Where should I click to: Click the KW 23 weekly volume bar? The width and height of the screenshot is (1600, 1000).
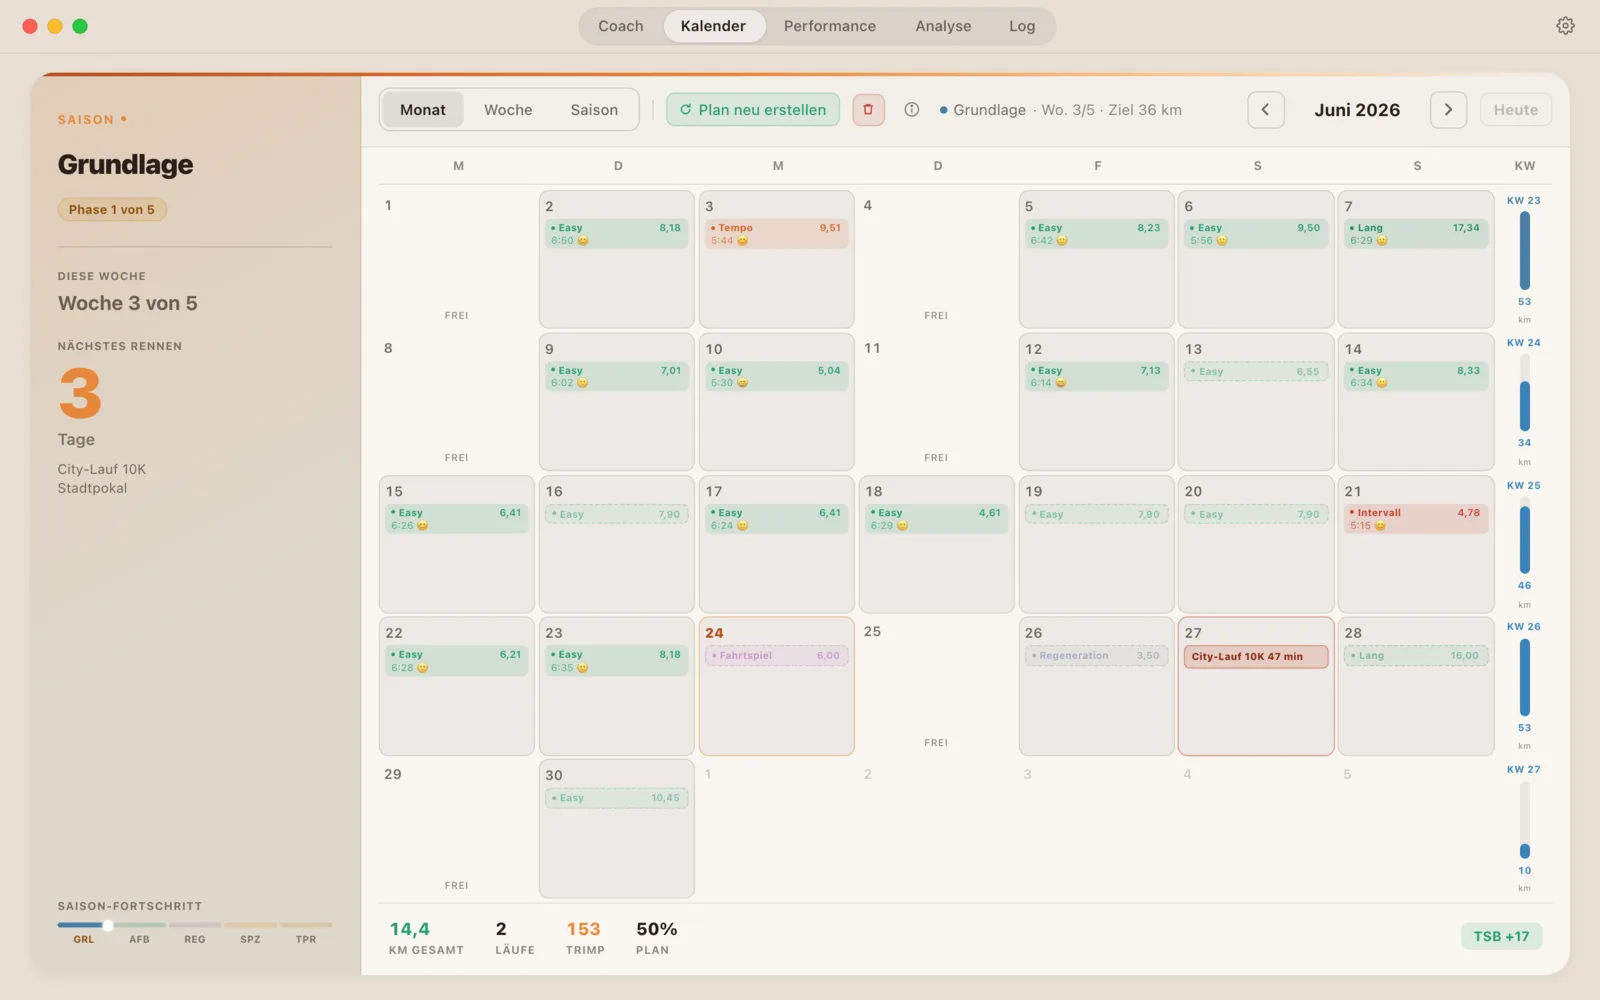tap(1524, 250)
